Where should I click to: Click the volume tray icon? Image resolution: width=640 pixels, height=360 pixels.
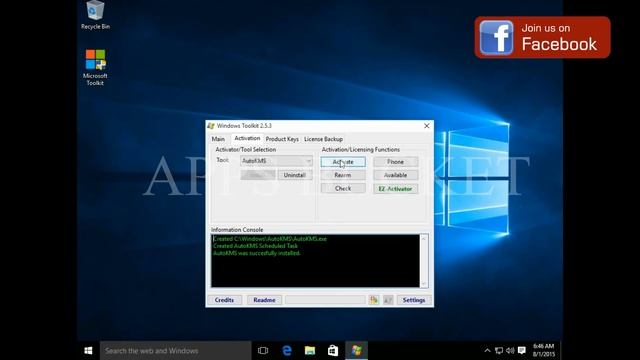510,351
